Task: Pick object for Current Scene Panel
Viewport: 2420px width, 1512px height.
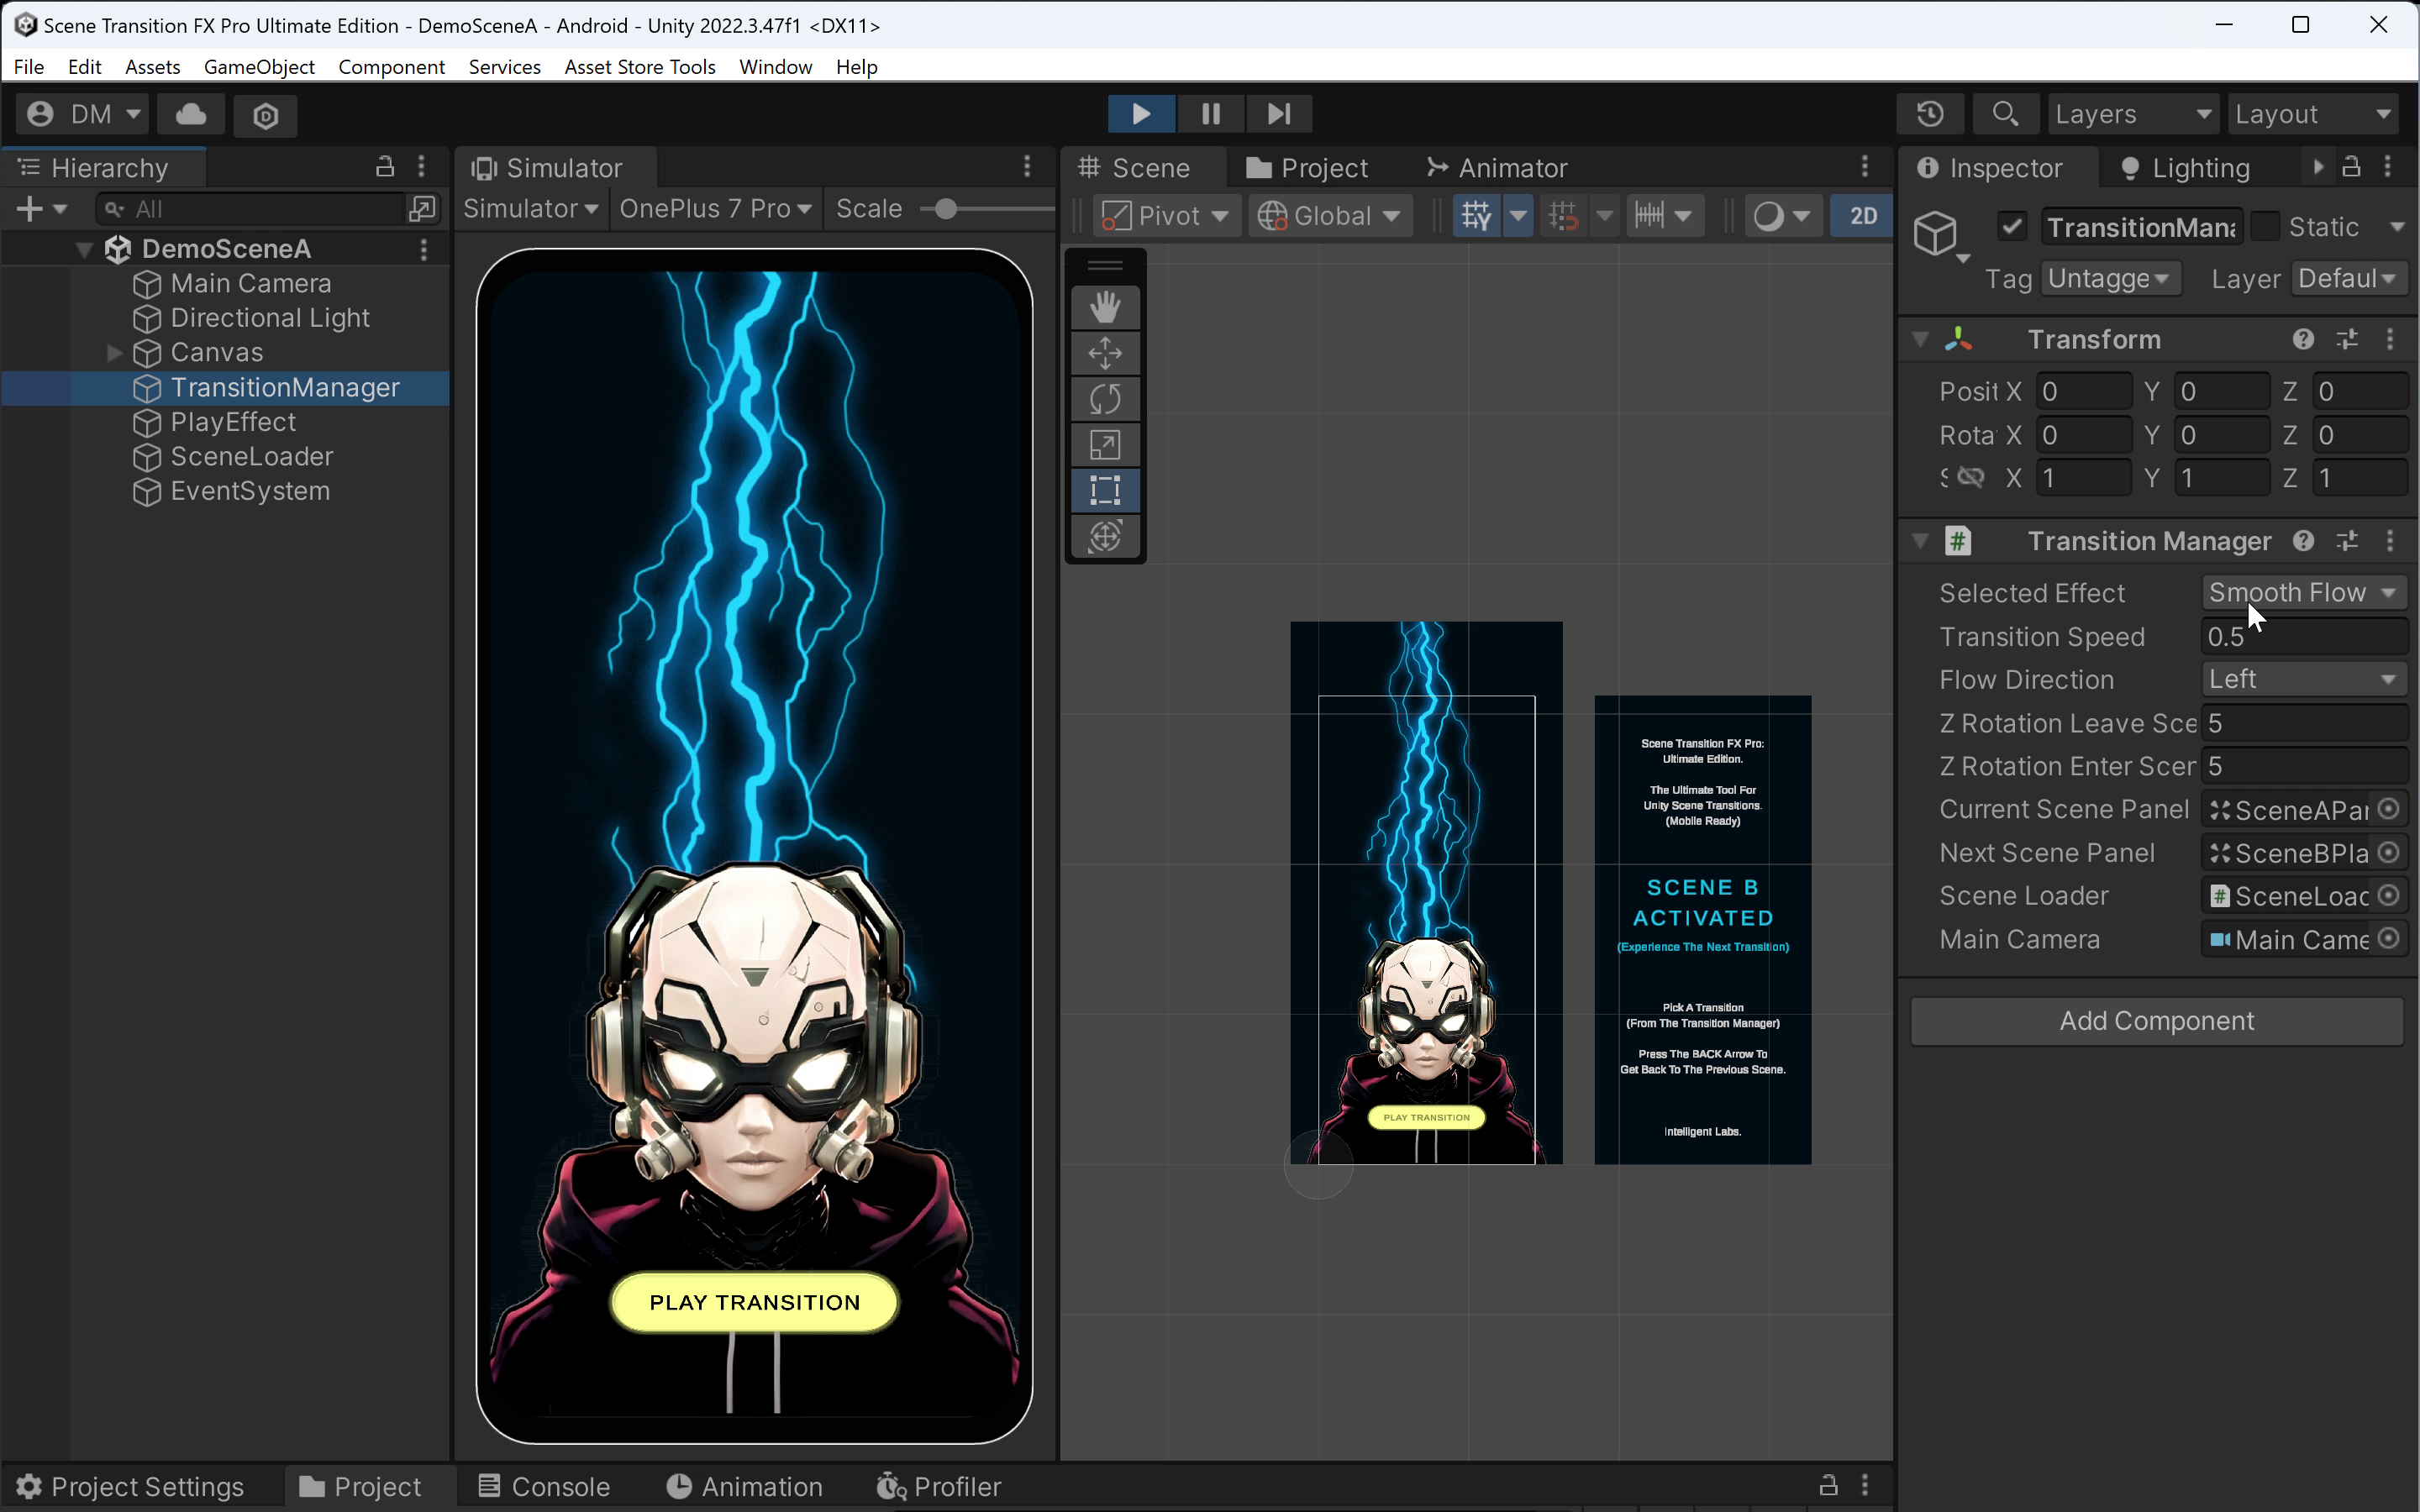Action: pyautogui.click(x=2389, y=809)
